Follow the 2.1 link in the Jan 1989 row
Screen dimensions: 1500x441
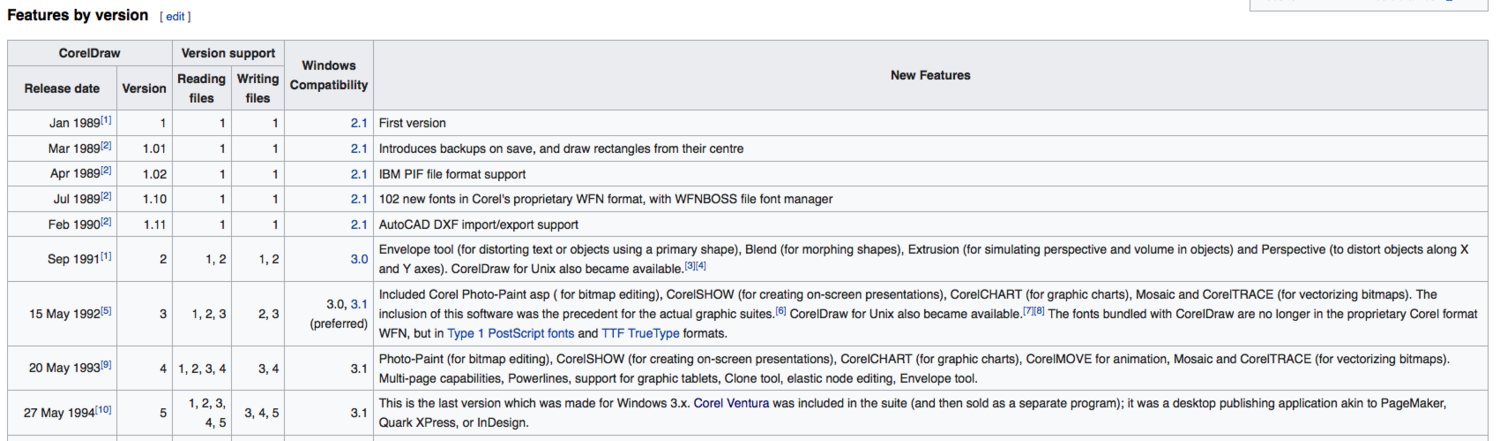click(359, 123)
